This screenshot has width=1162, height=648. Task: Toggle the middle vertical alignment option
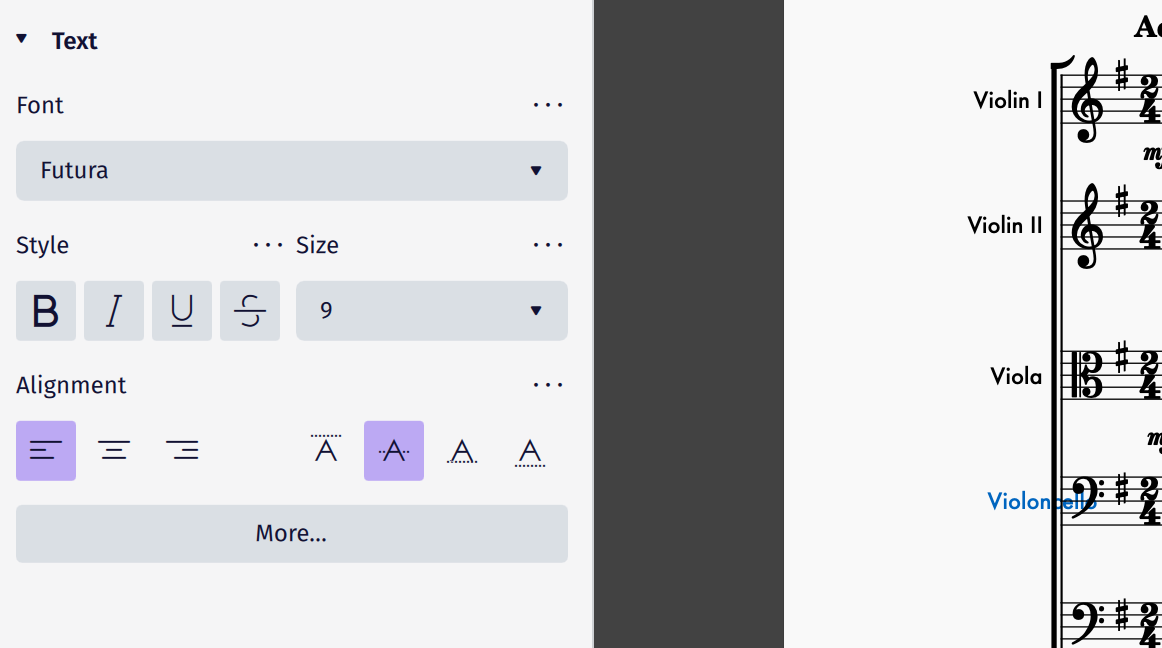(x=393, y=450)
